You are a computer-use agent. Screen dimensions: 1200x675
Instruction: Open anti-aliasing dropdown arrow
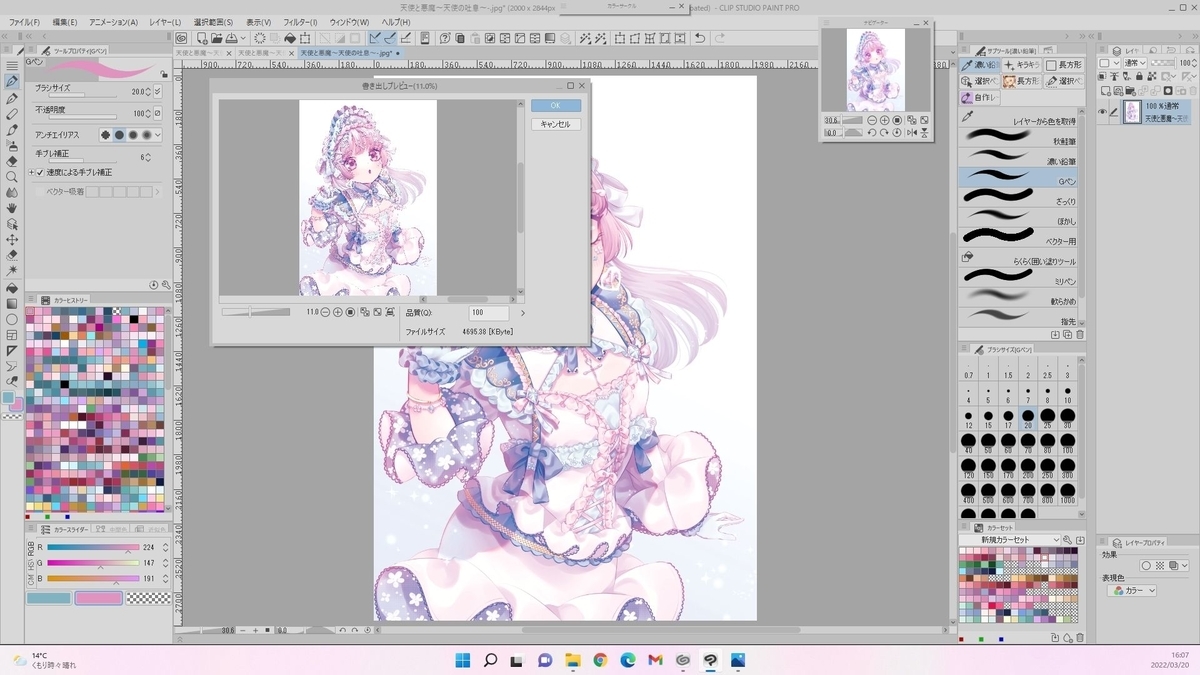click(x=157, y=135)
